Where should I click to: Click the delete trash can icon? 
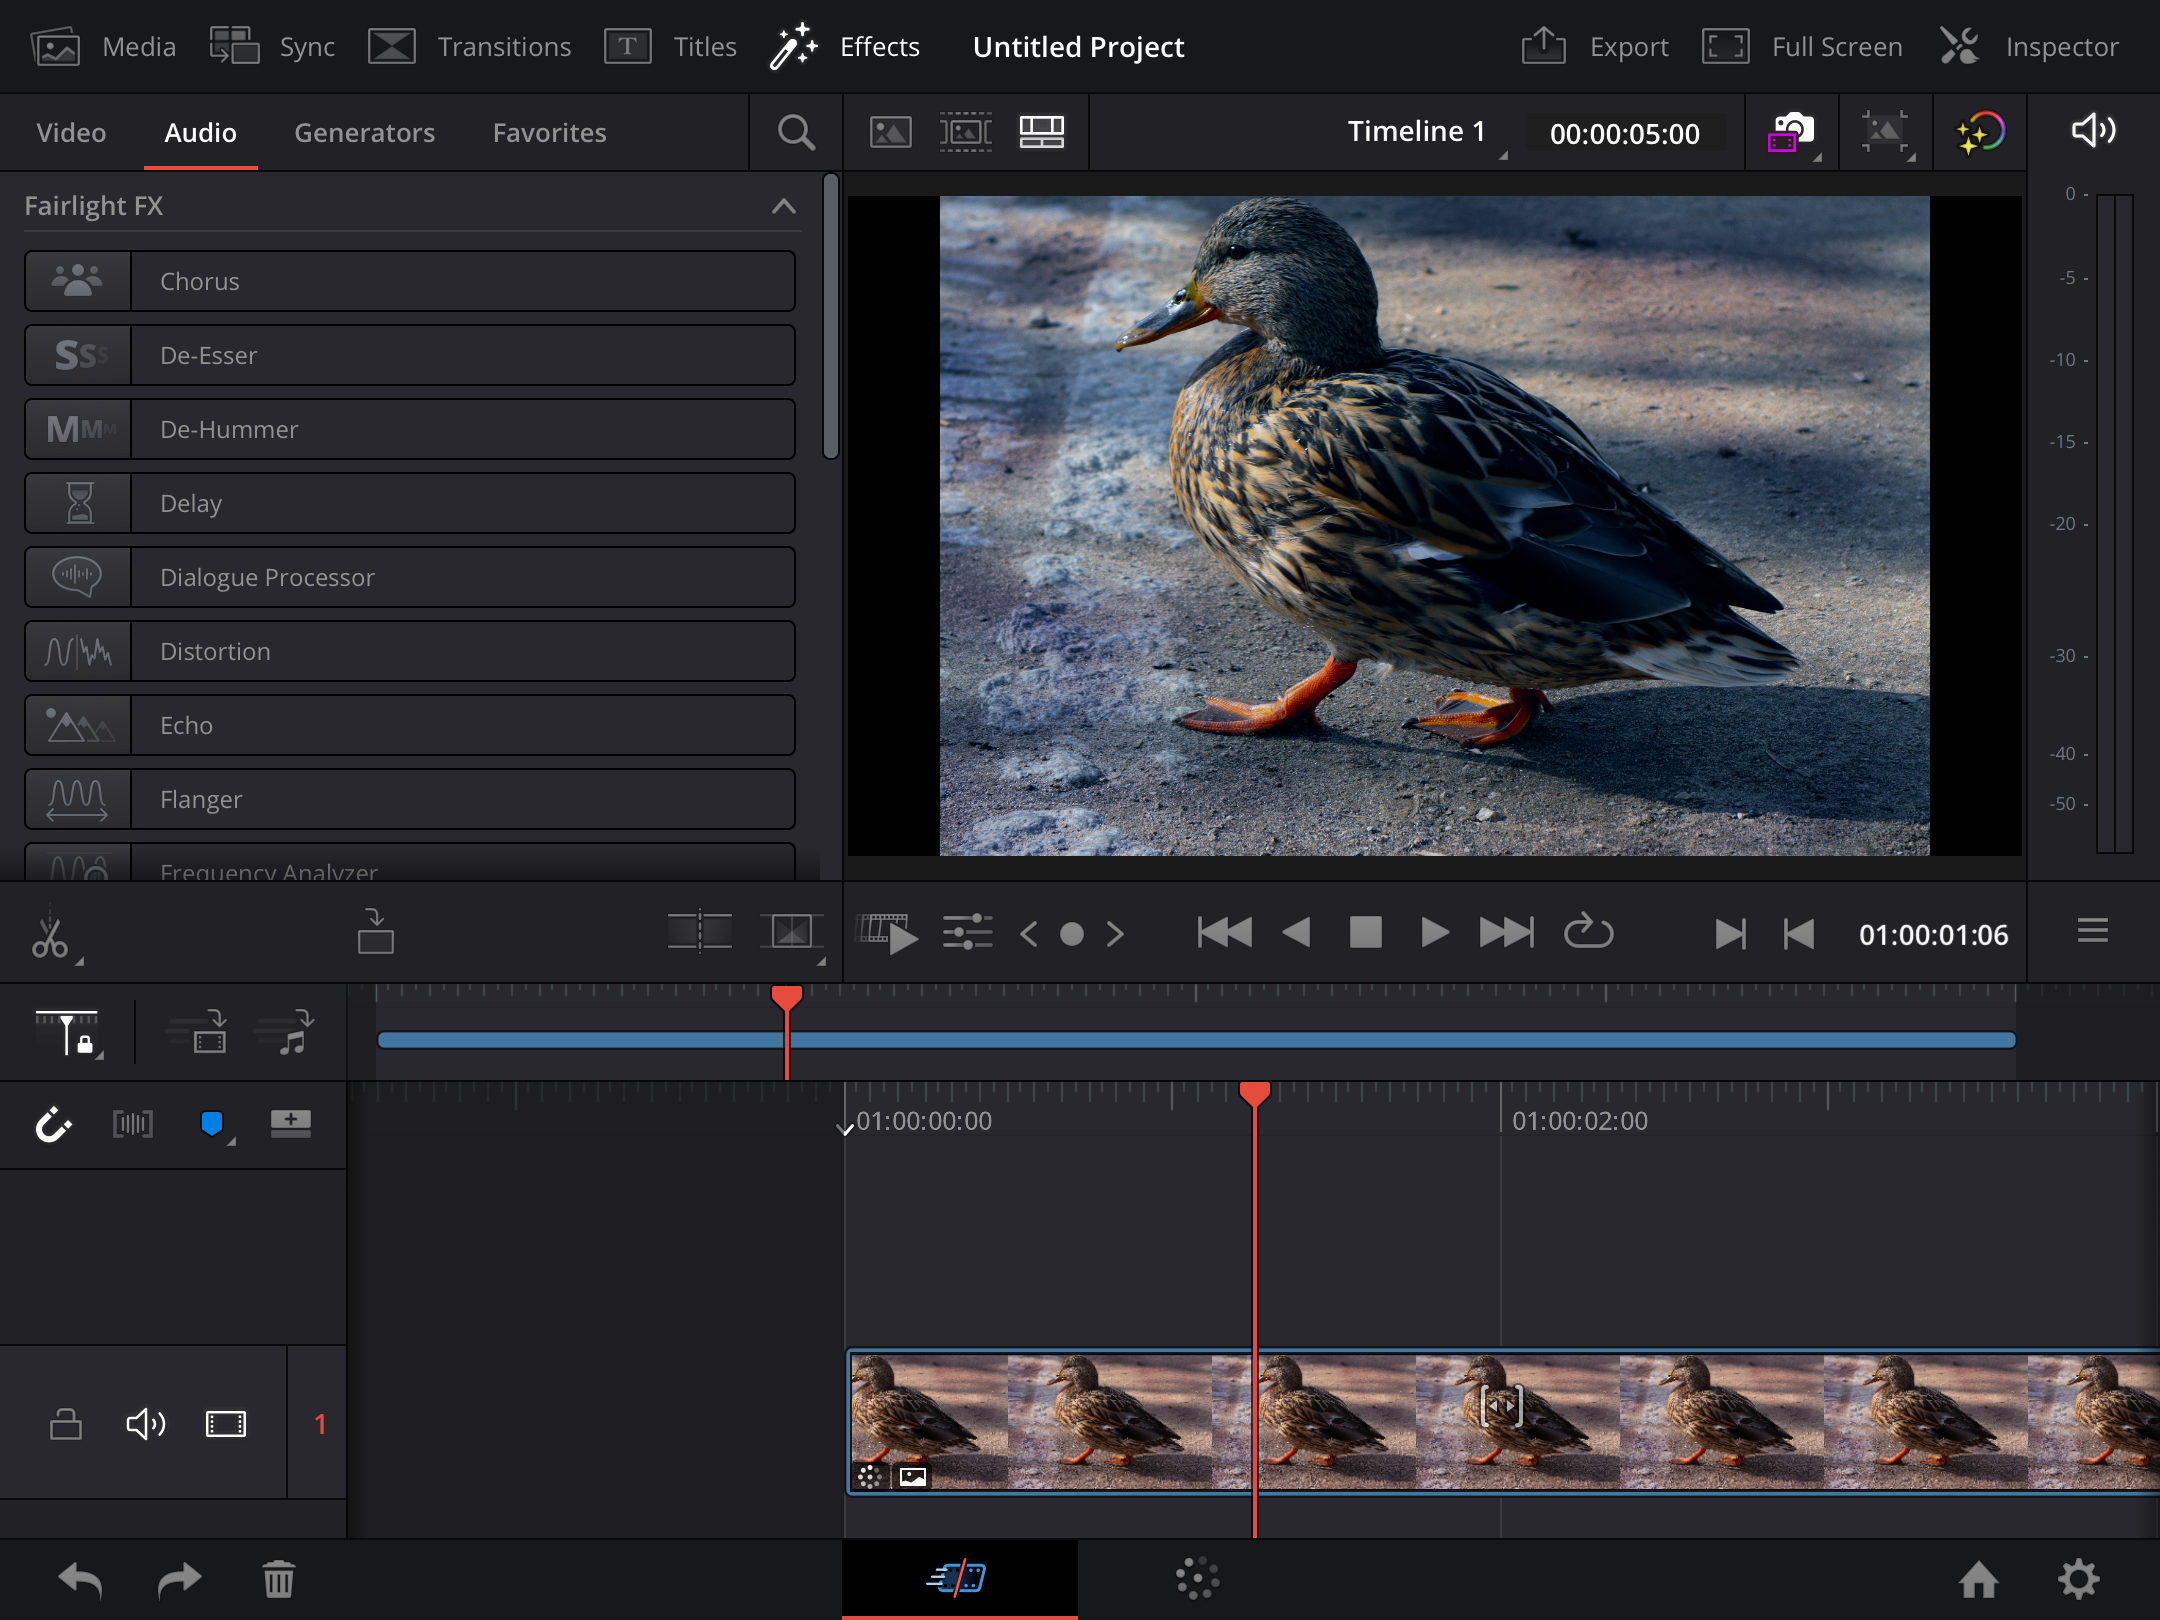click(x=278, y=1579)
